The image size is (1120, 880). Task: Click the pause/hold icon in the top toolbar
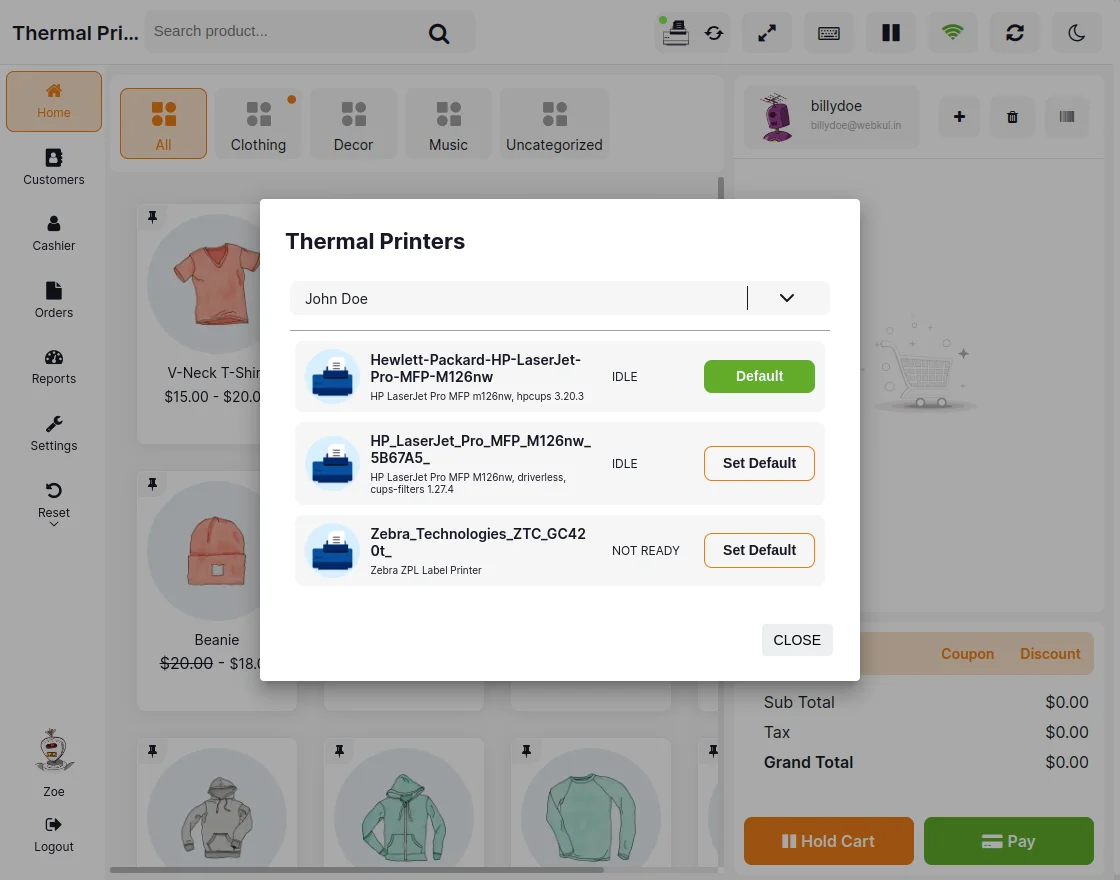[x=890, y=32]
